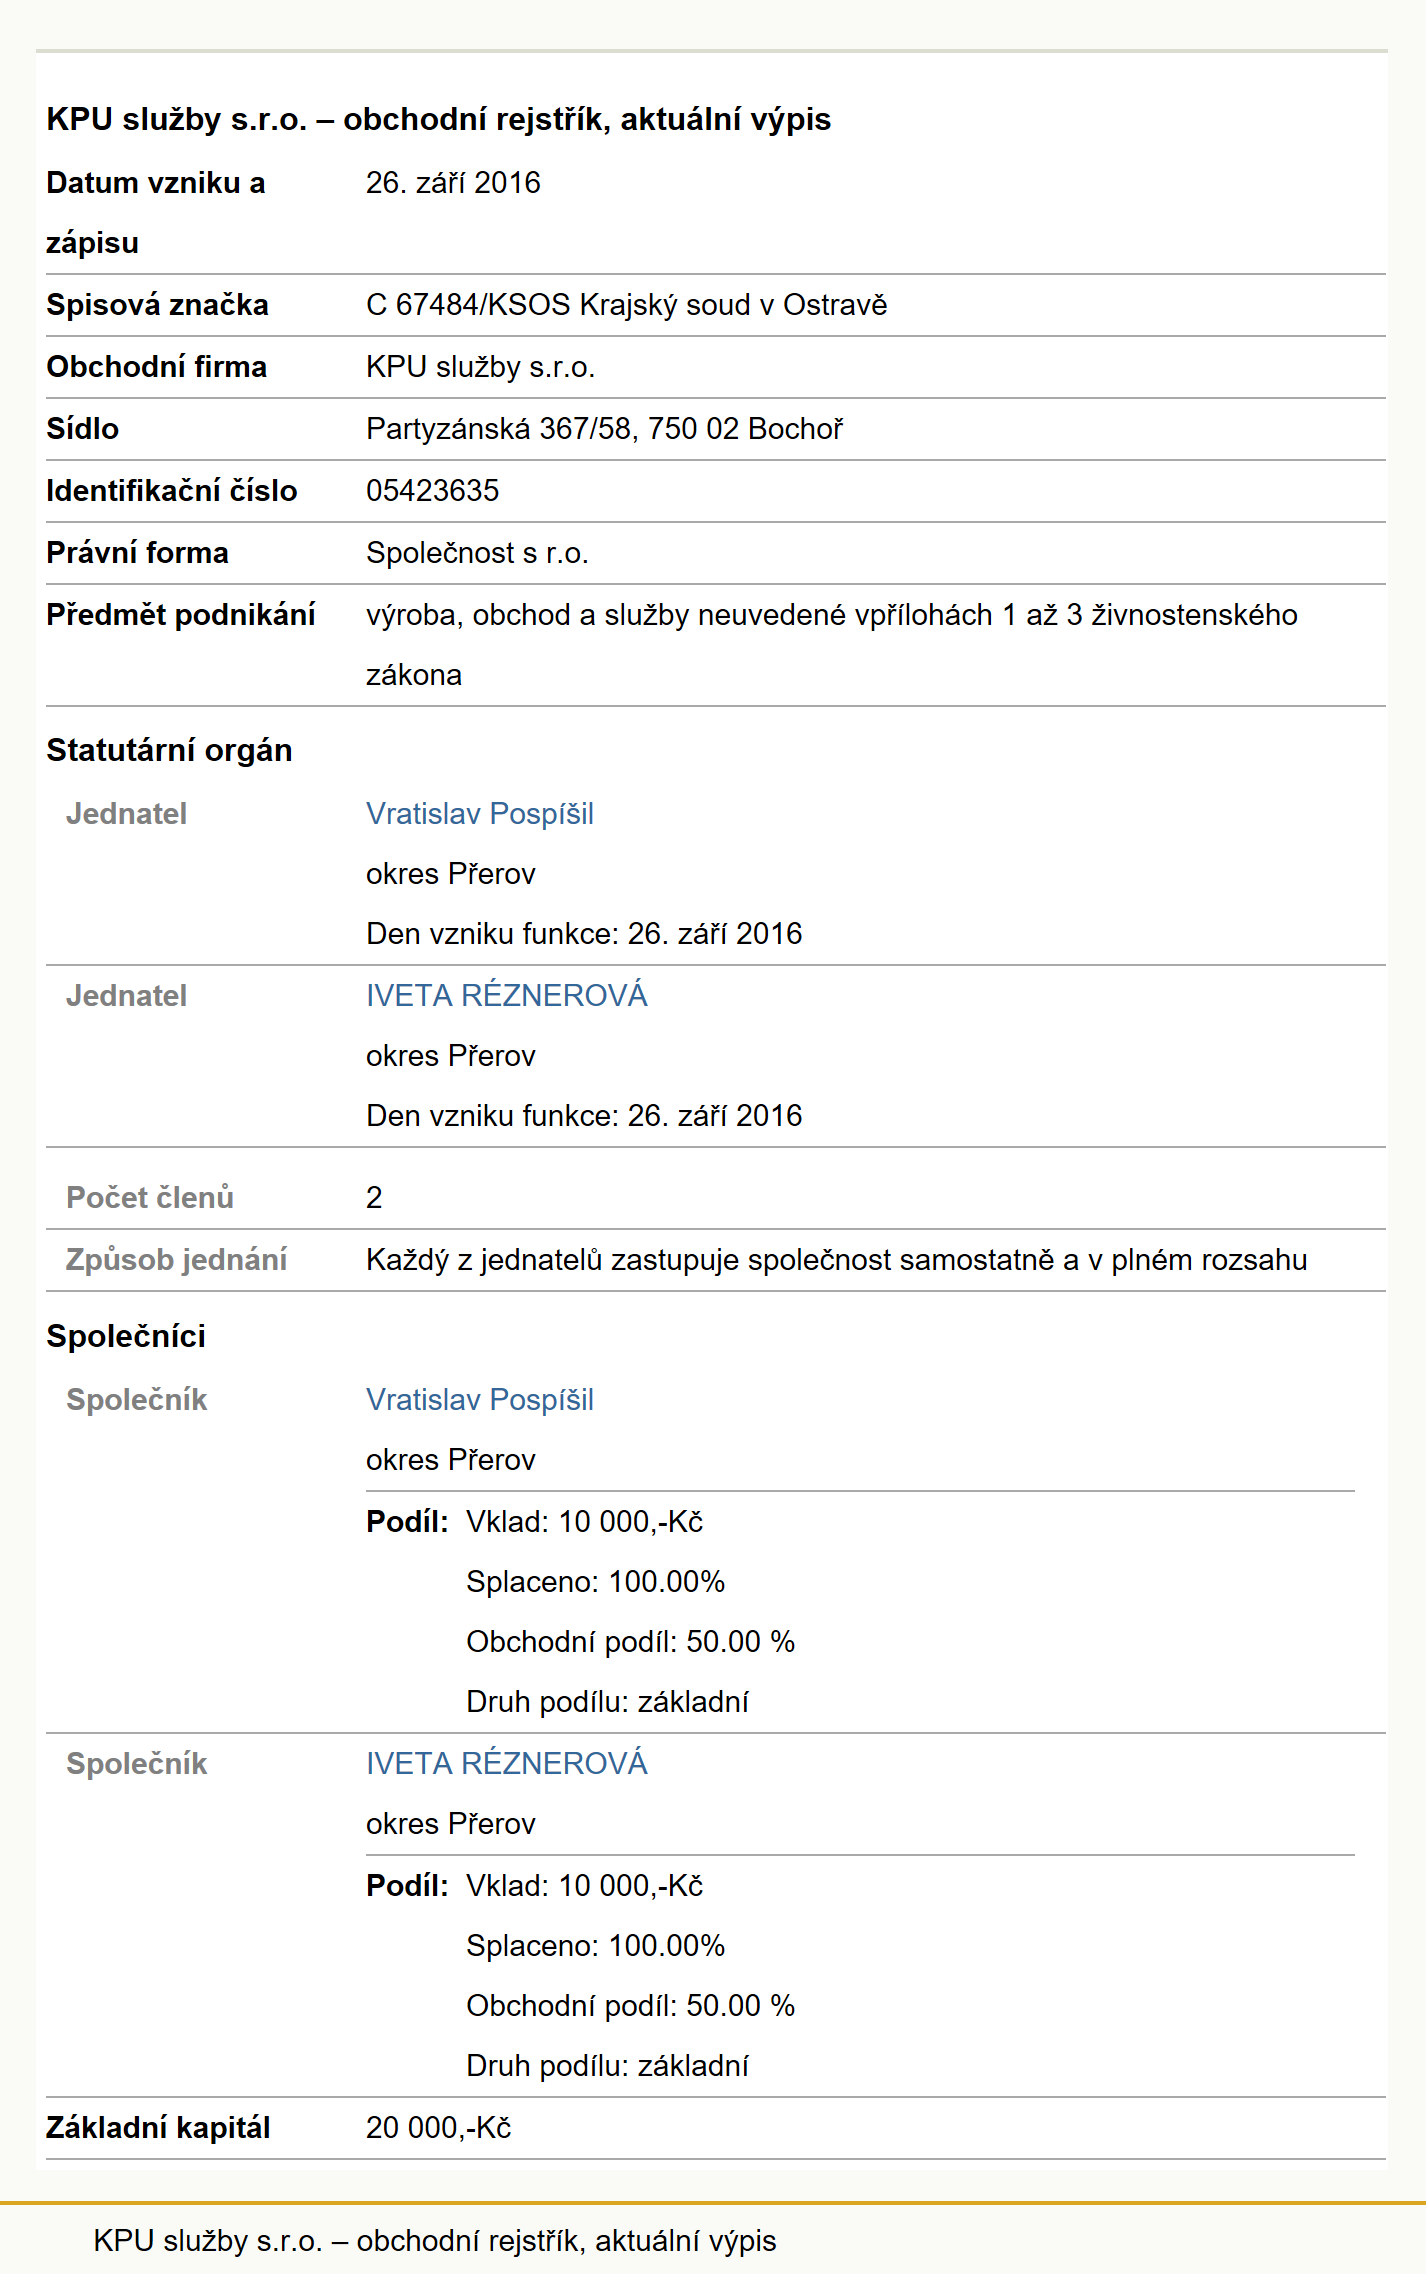Click the Spisová značka value C 67484/KSOS
The height and width of the screenshot is (2274, 1426).
[626, 305]
